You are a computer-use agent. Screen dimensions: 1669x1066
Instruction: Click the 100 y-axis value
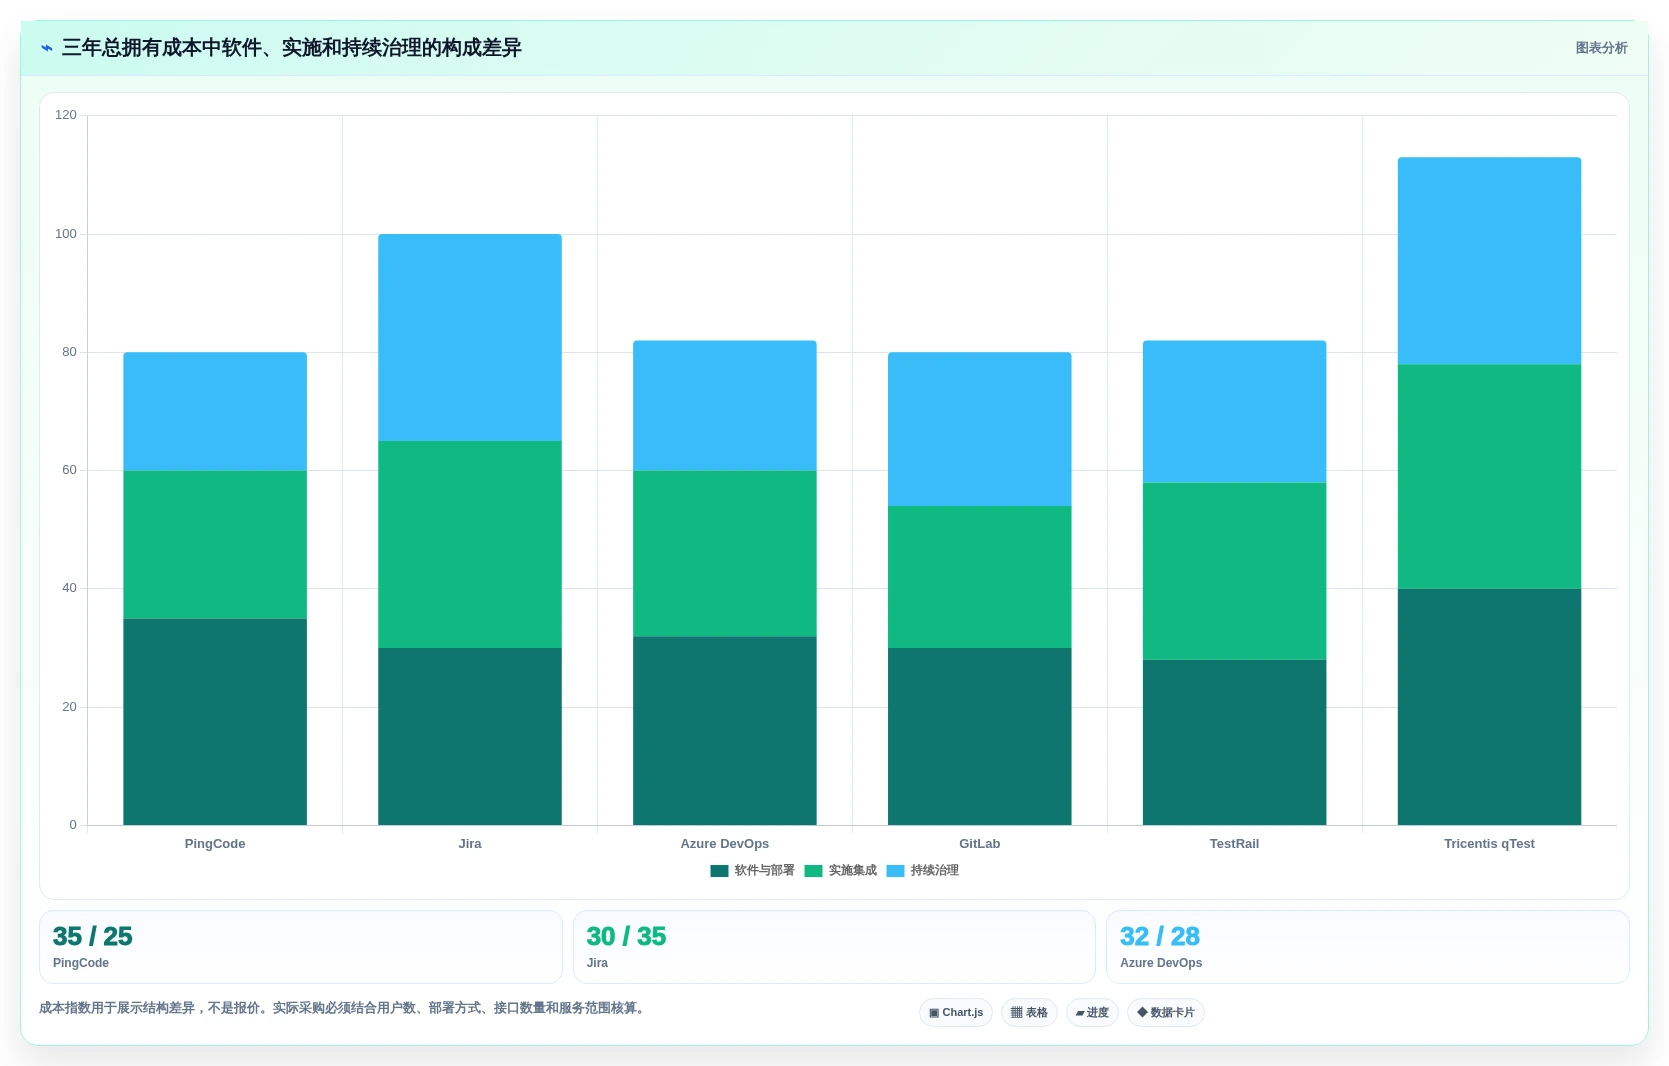click(x=66, y=234)
